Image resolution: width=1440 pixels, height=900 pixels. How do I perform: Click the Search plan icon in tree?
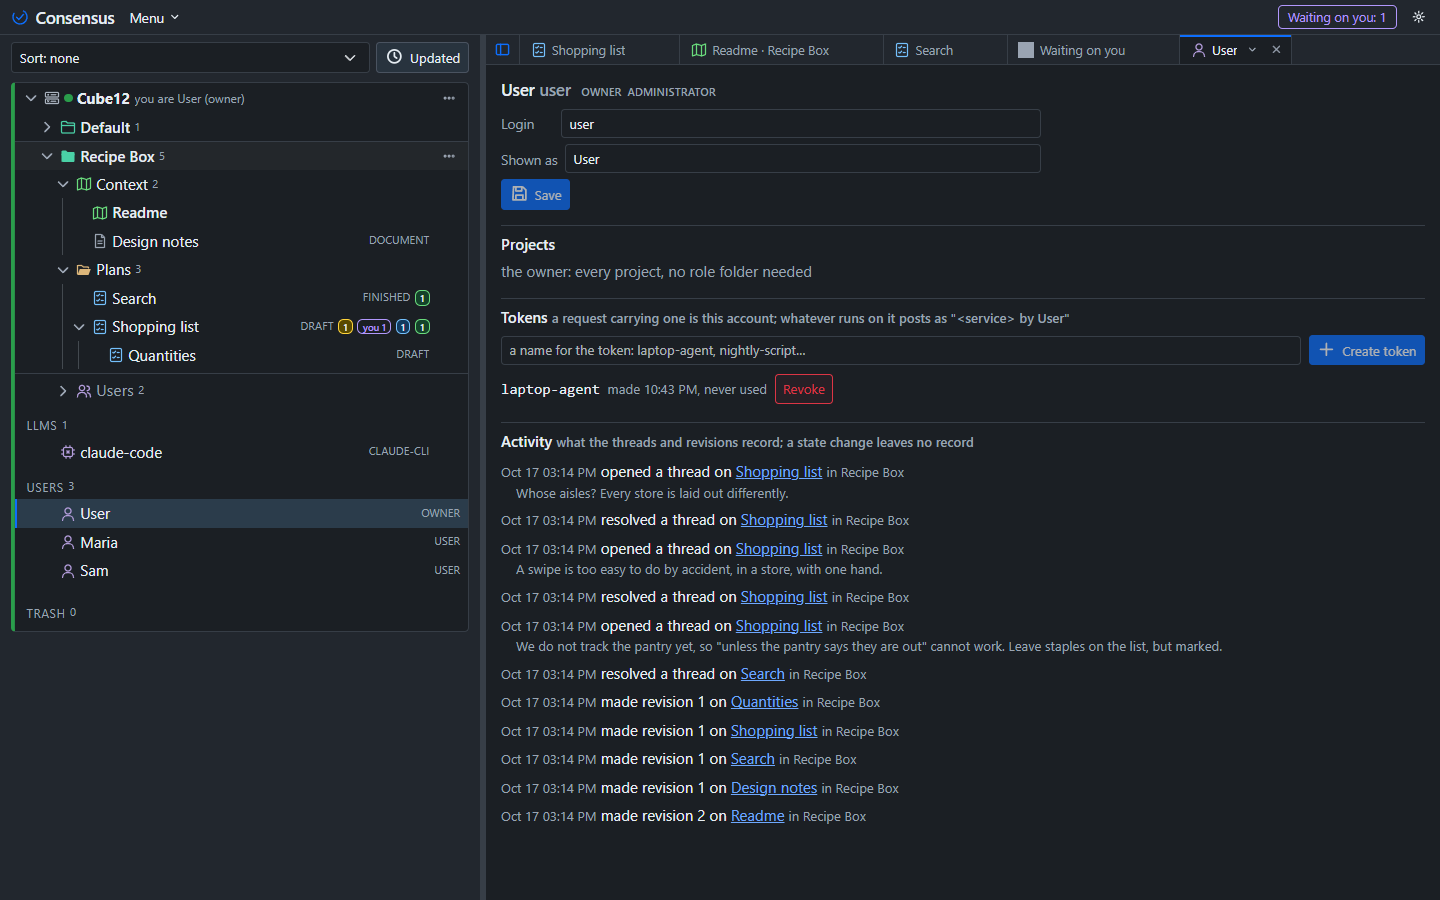tap(100, 298)
